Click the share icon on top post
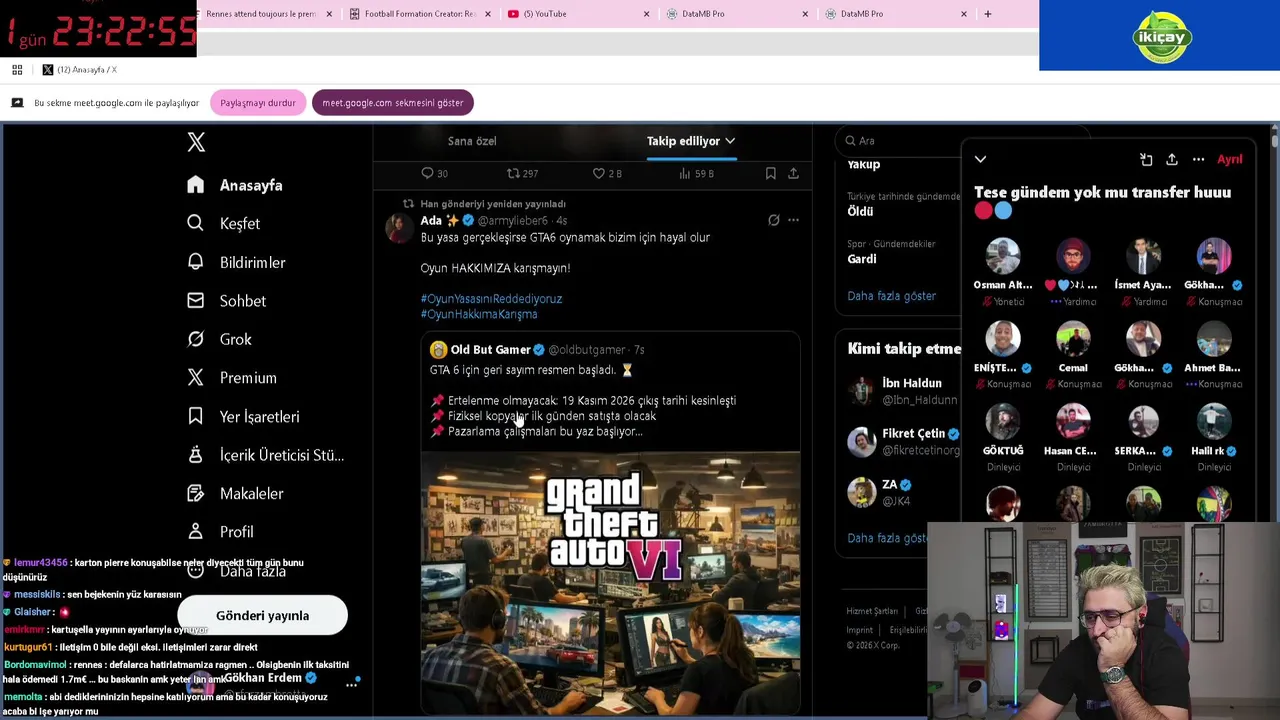 [x=793, y=173]
